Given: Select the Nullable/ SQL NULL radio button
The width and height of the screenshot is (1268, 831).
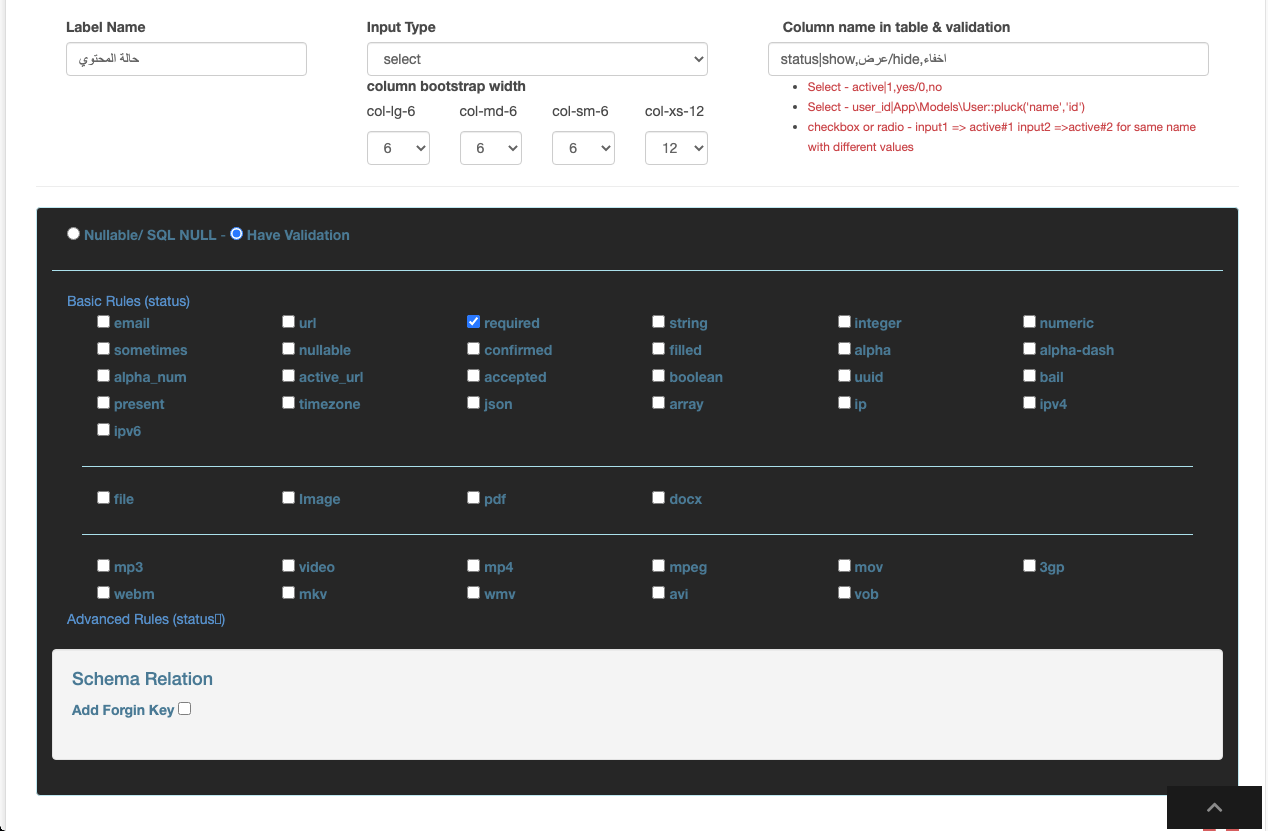Looking at the screenshot, I should click(x=73, y=234).
